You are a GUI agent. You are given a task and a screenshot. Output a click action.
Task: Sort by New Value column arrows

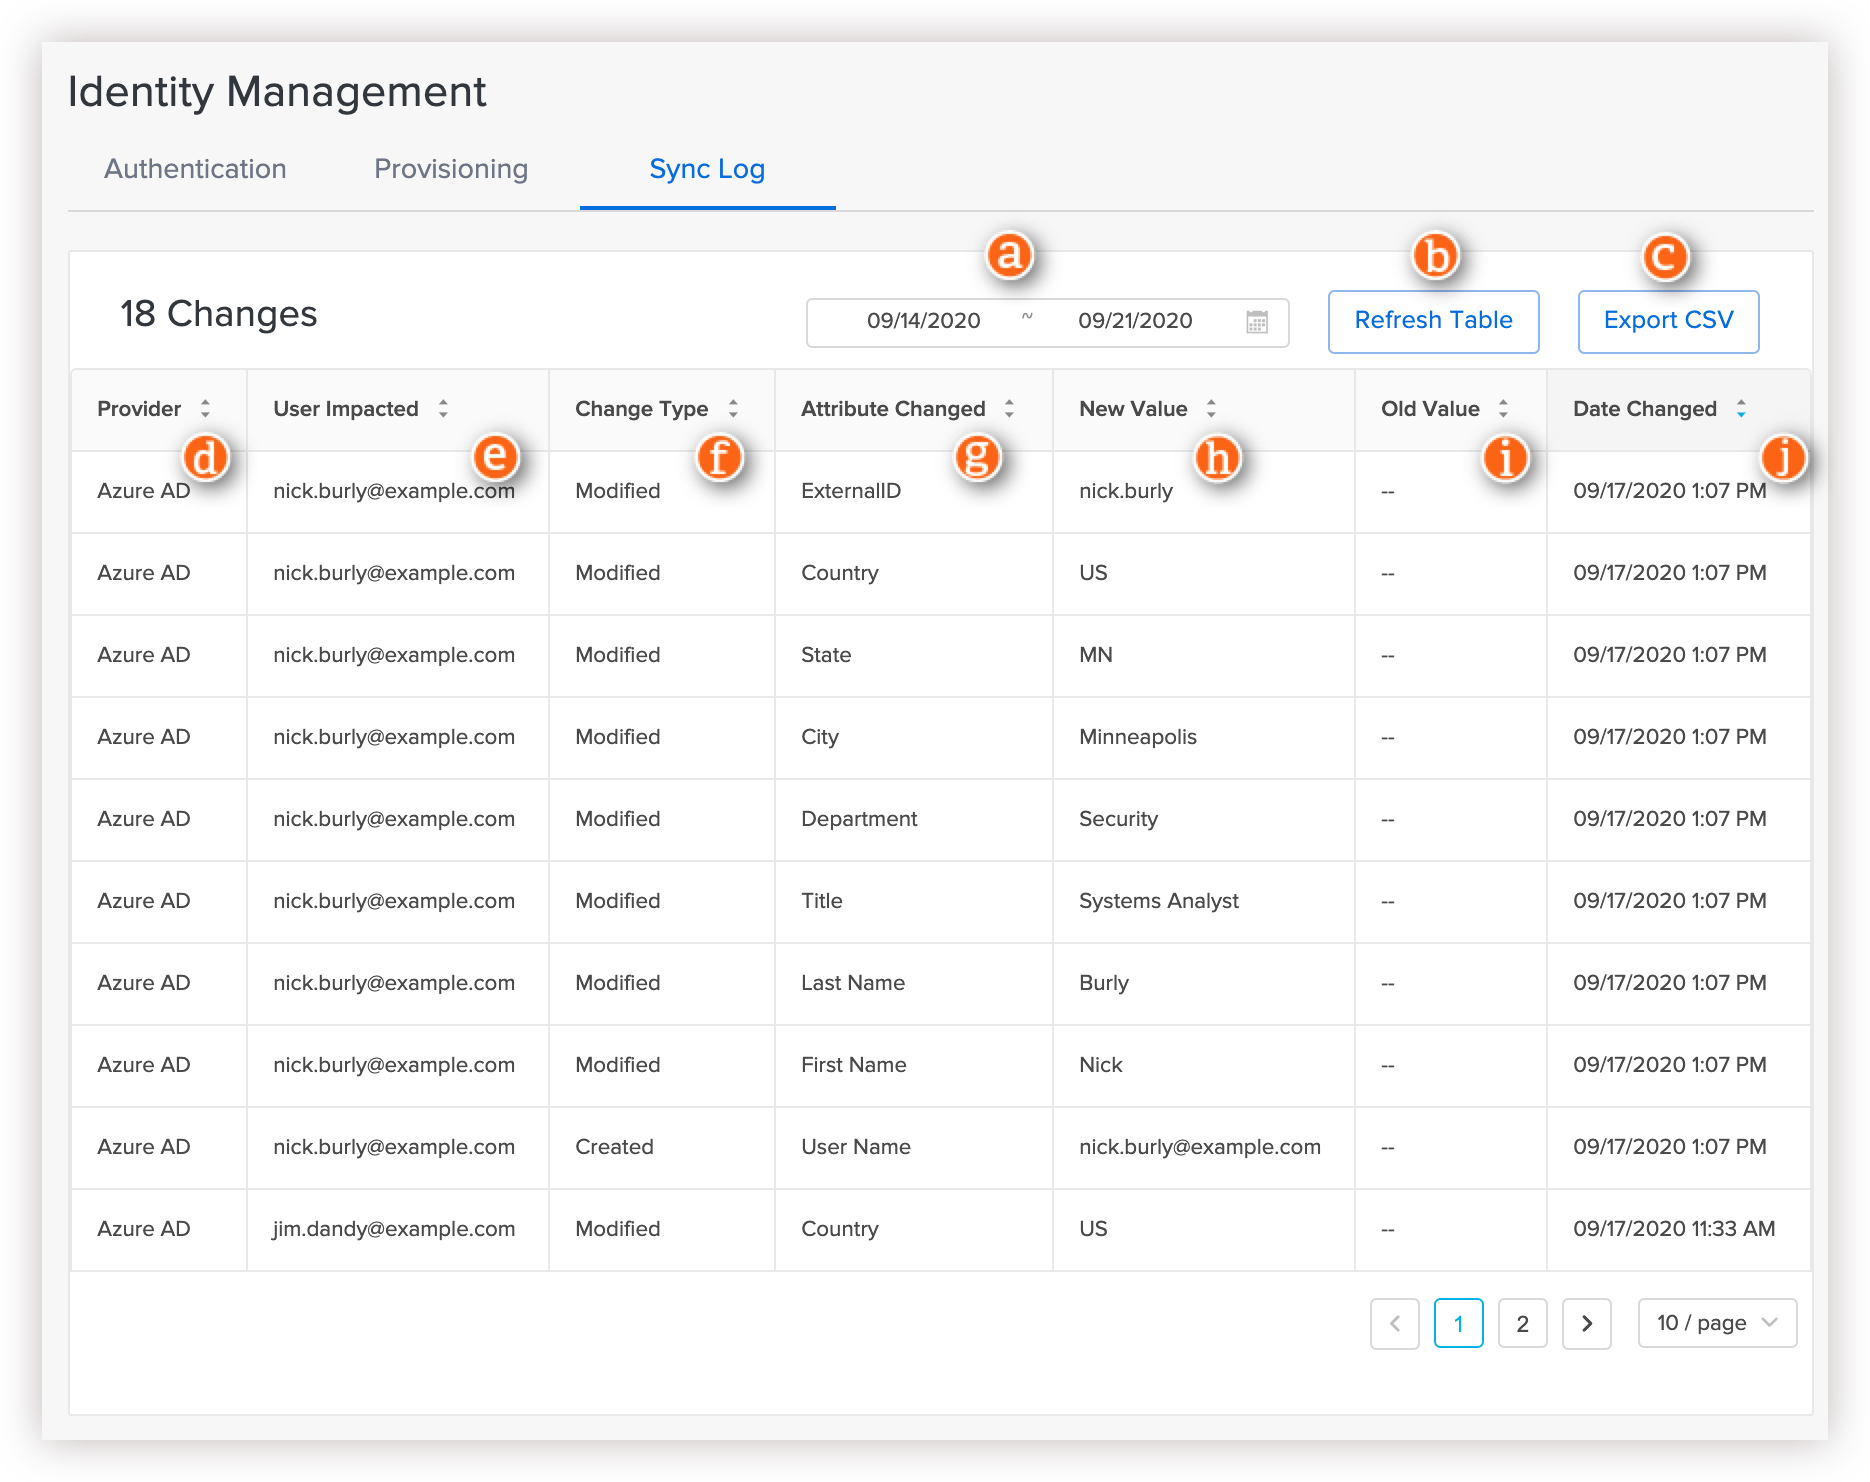1211,409
